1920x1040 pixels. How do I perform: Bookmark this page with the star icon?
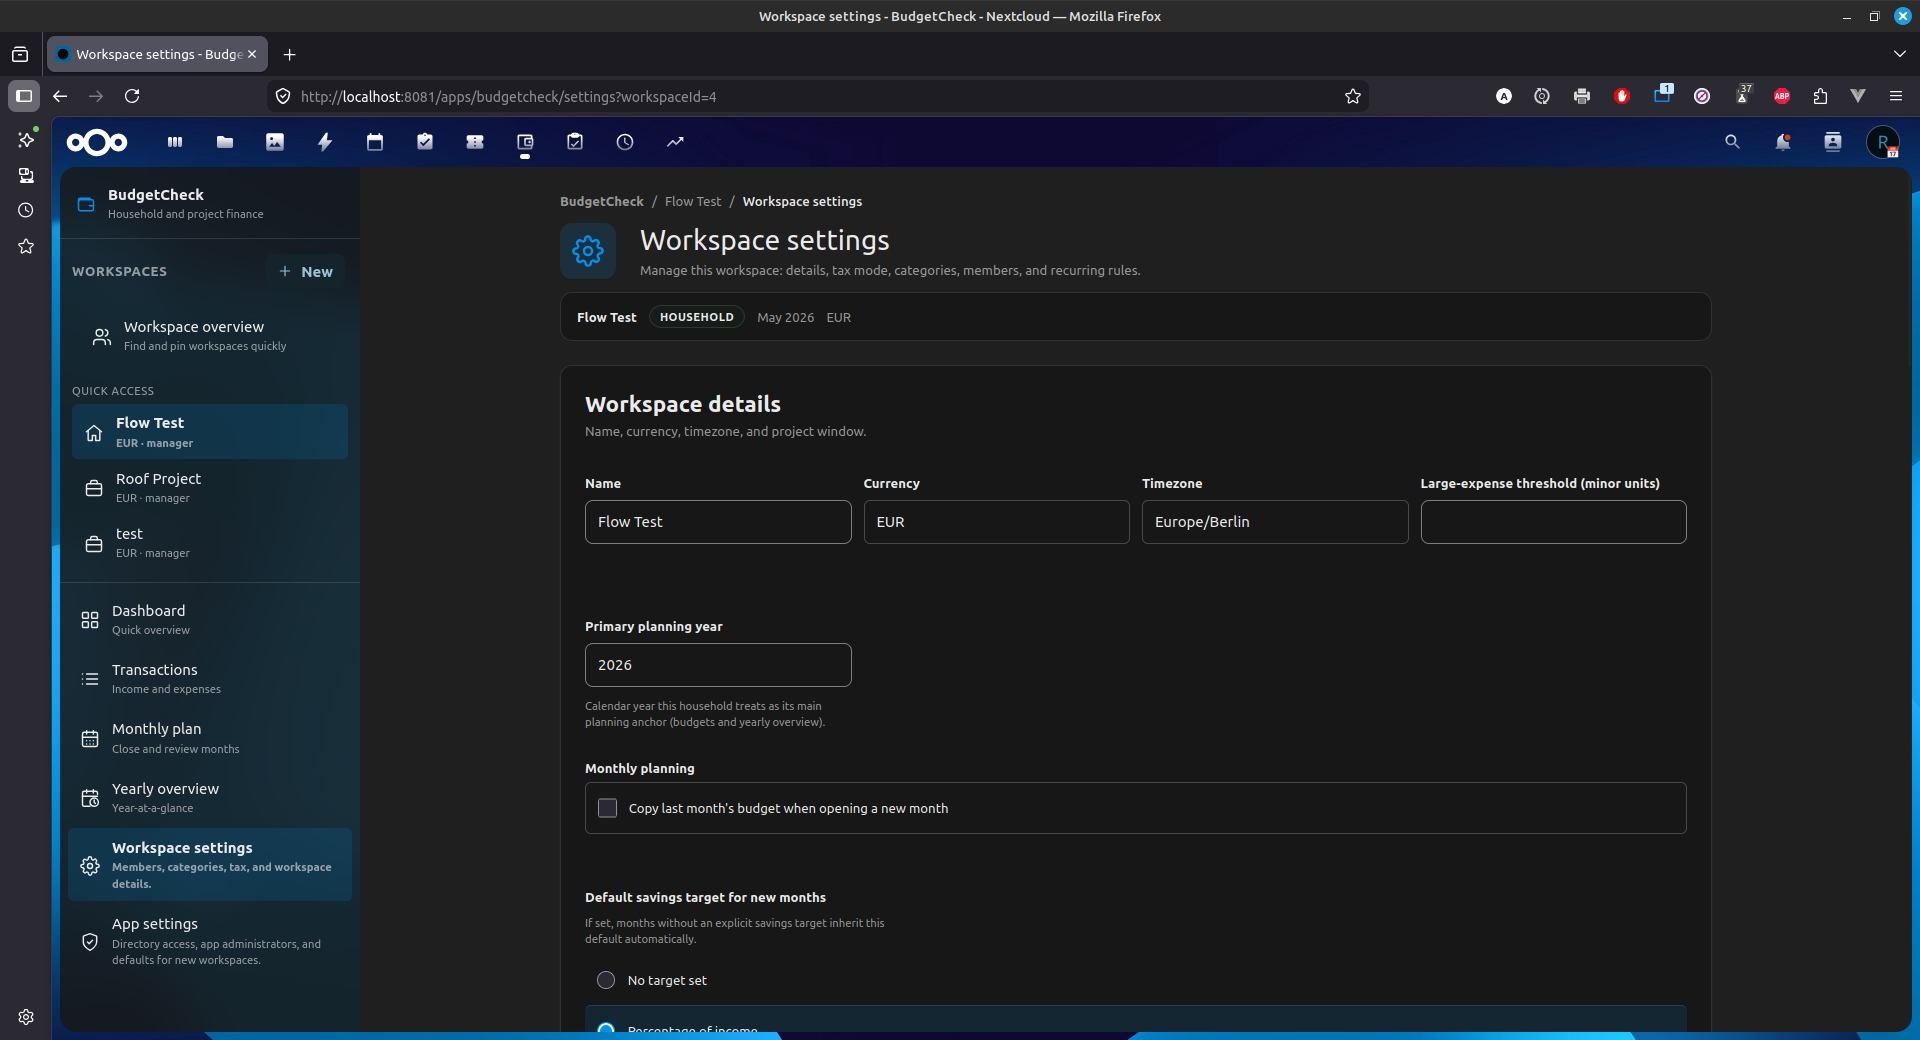tap(1353, 96)
